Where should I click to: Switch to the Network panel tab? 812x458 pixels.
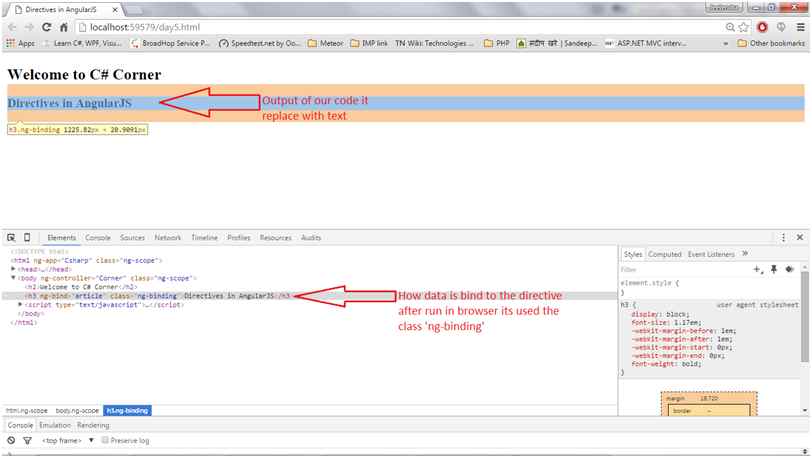[168, 237]
